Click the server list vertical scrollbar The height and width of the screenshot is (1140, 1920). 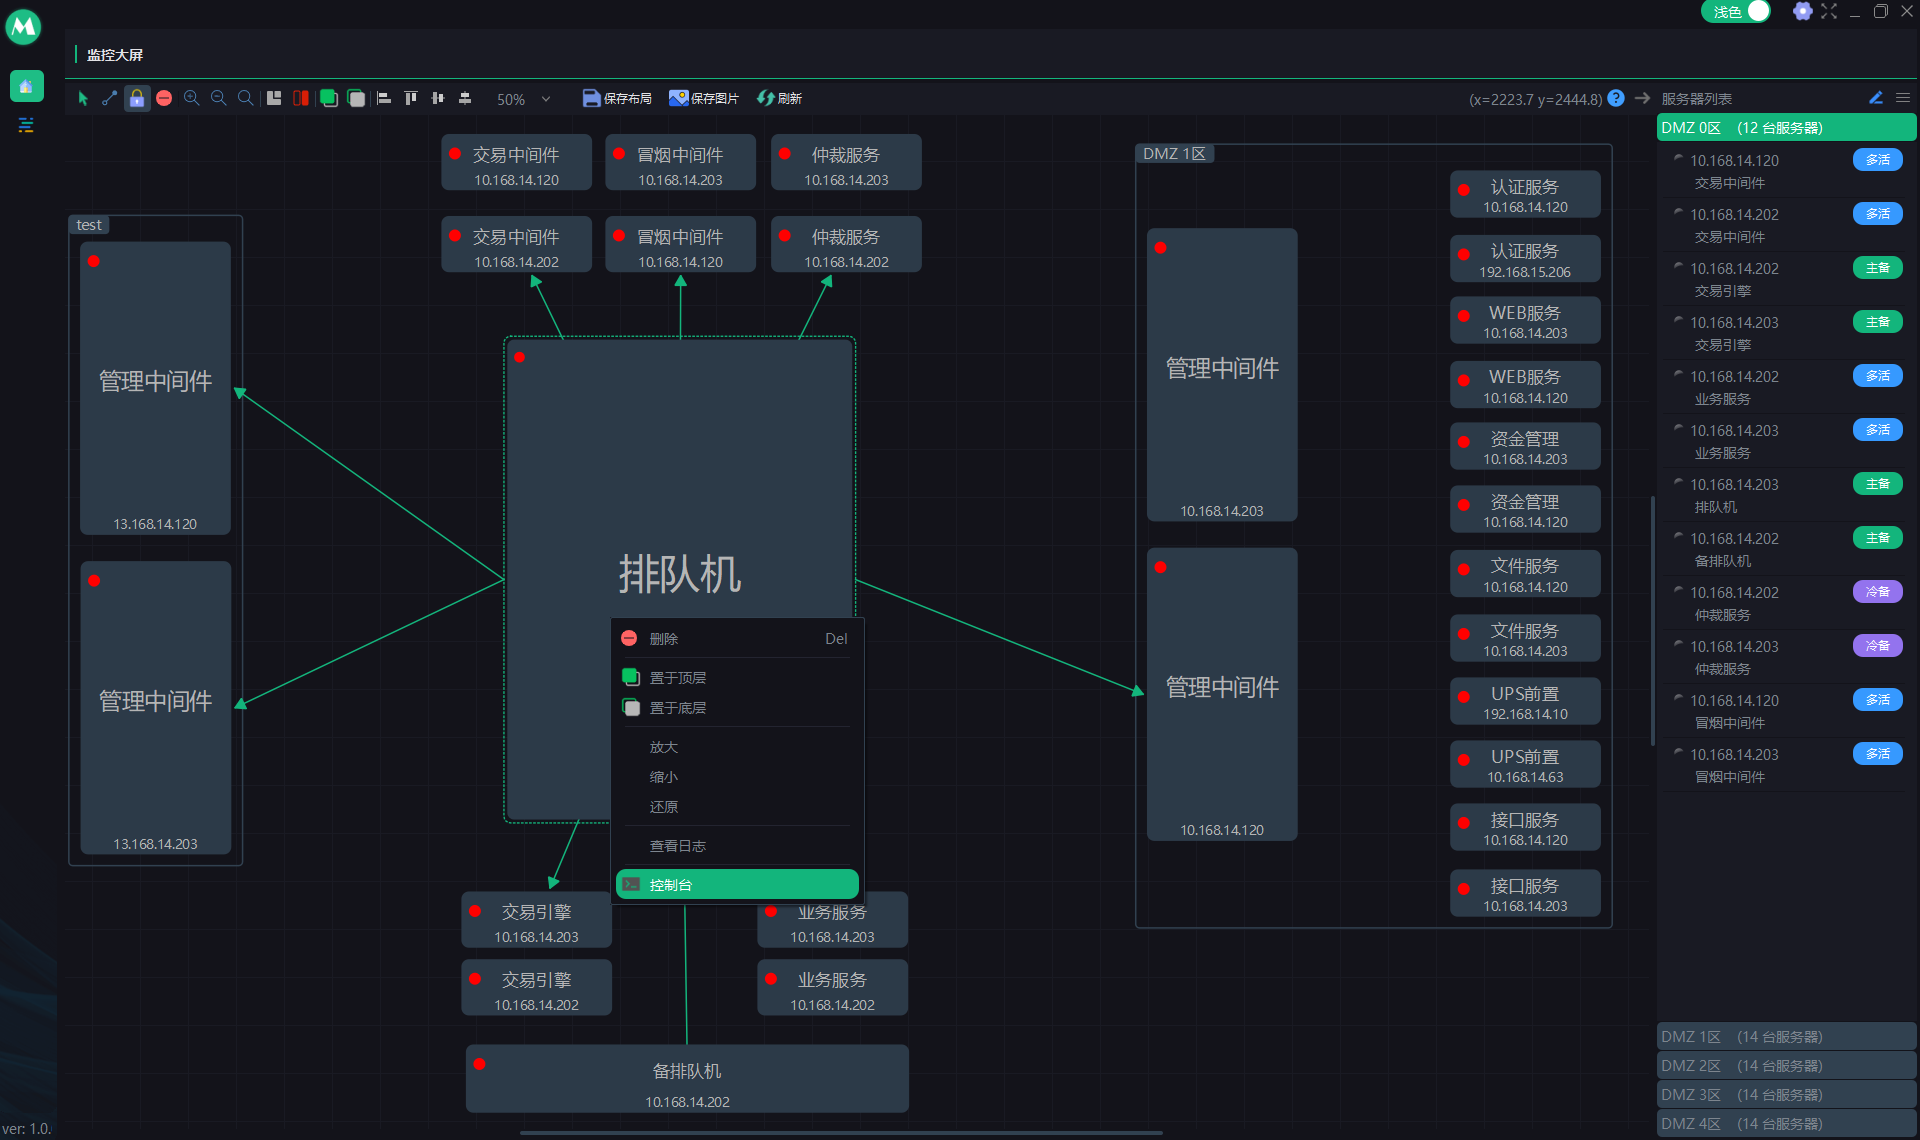coord(1652,620)
